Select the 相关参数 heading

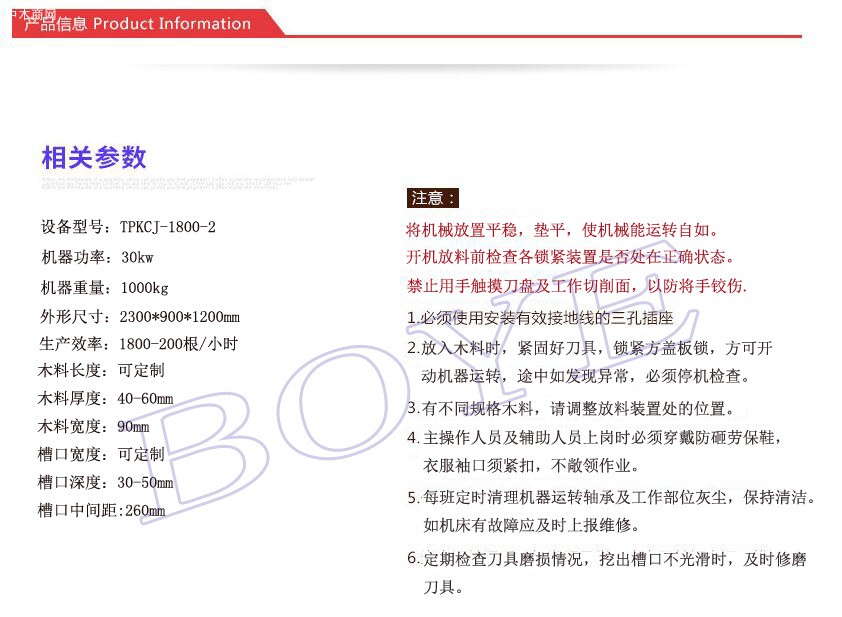click(94, 157)
